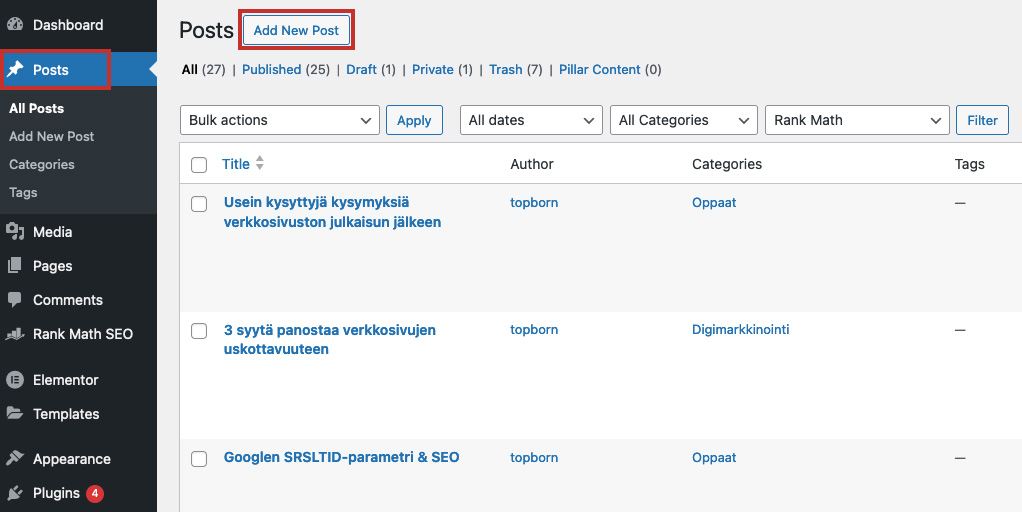Click the Templates folder icon
Viewport: 1022px width, 512px height.
click(15, 414)
